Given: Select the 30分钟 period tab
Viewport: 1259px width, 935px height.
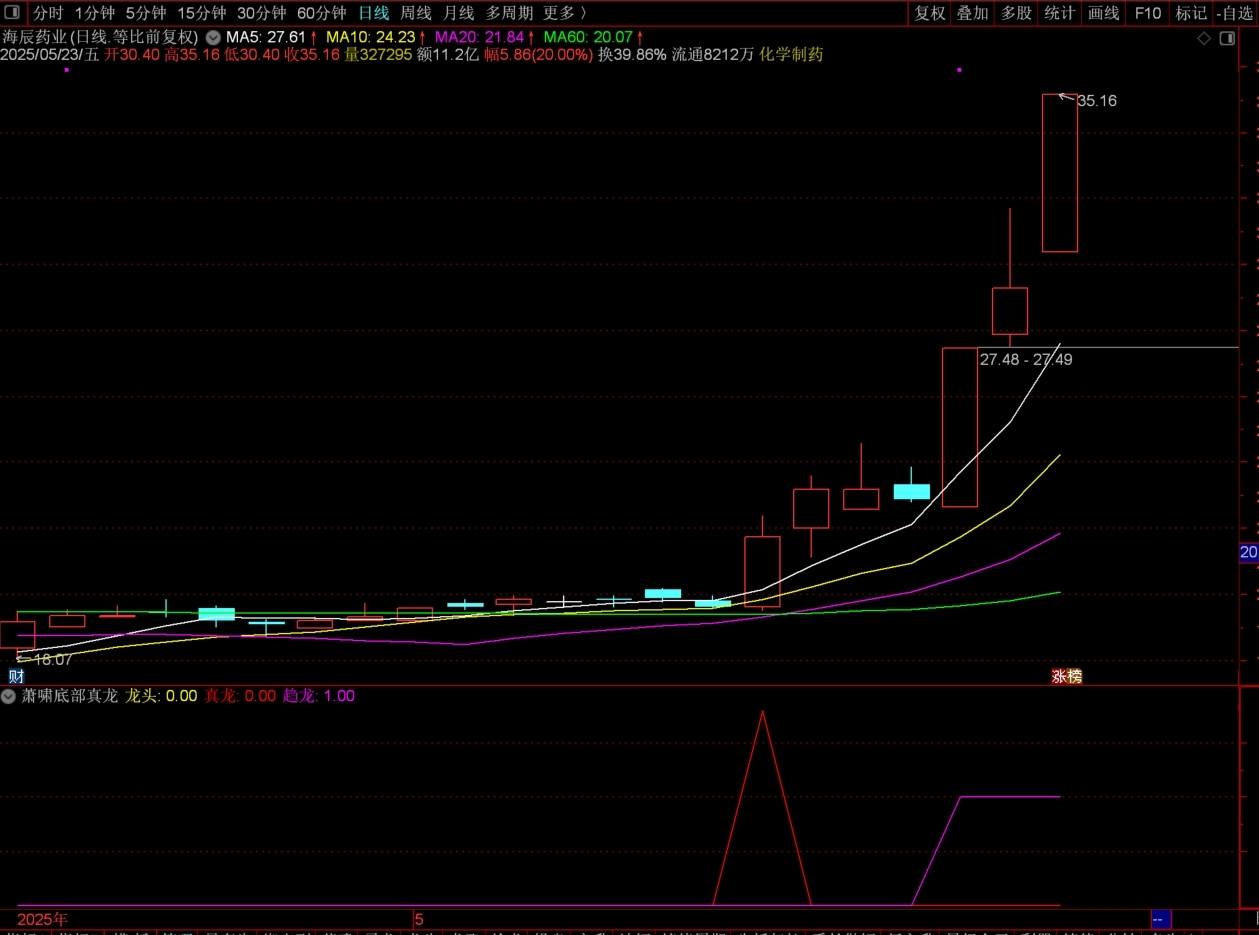Looking at the screenshot, I should click(261, 13).
